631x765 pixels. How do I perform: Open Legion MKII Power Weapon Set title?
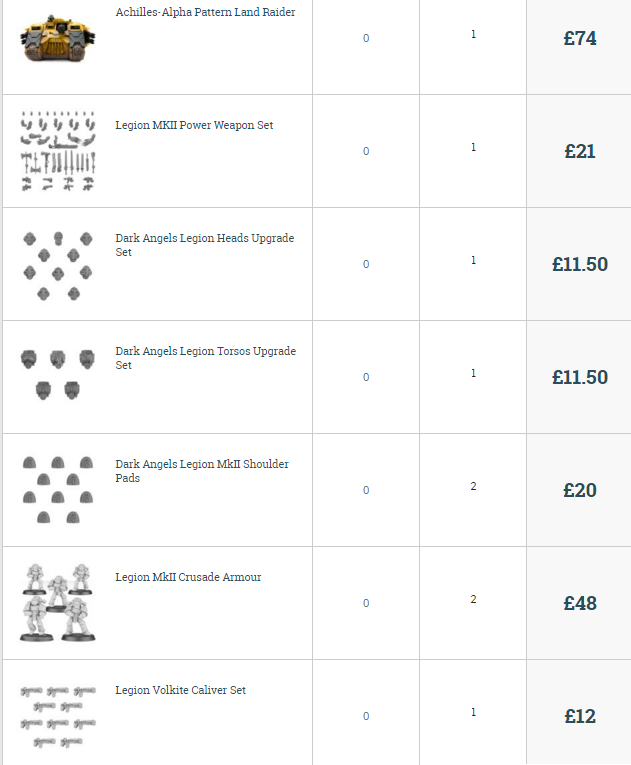tap(194, 126)
